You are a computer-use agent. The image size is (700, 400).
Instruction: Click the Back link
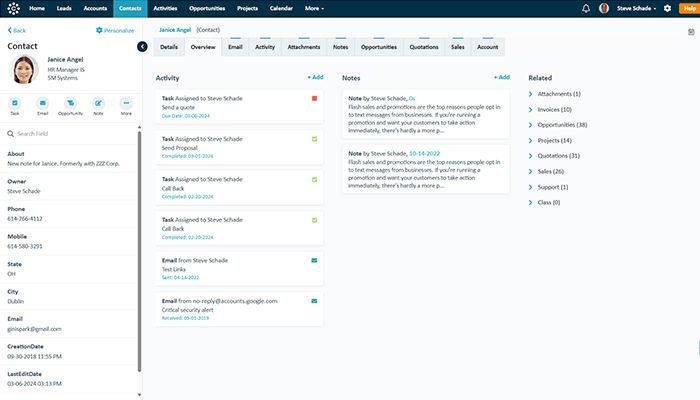[x=17, y=30]
